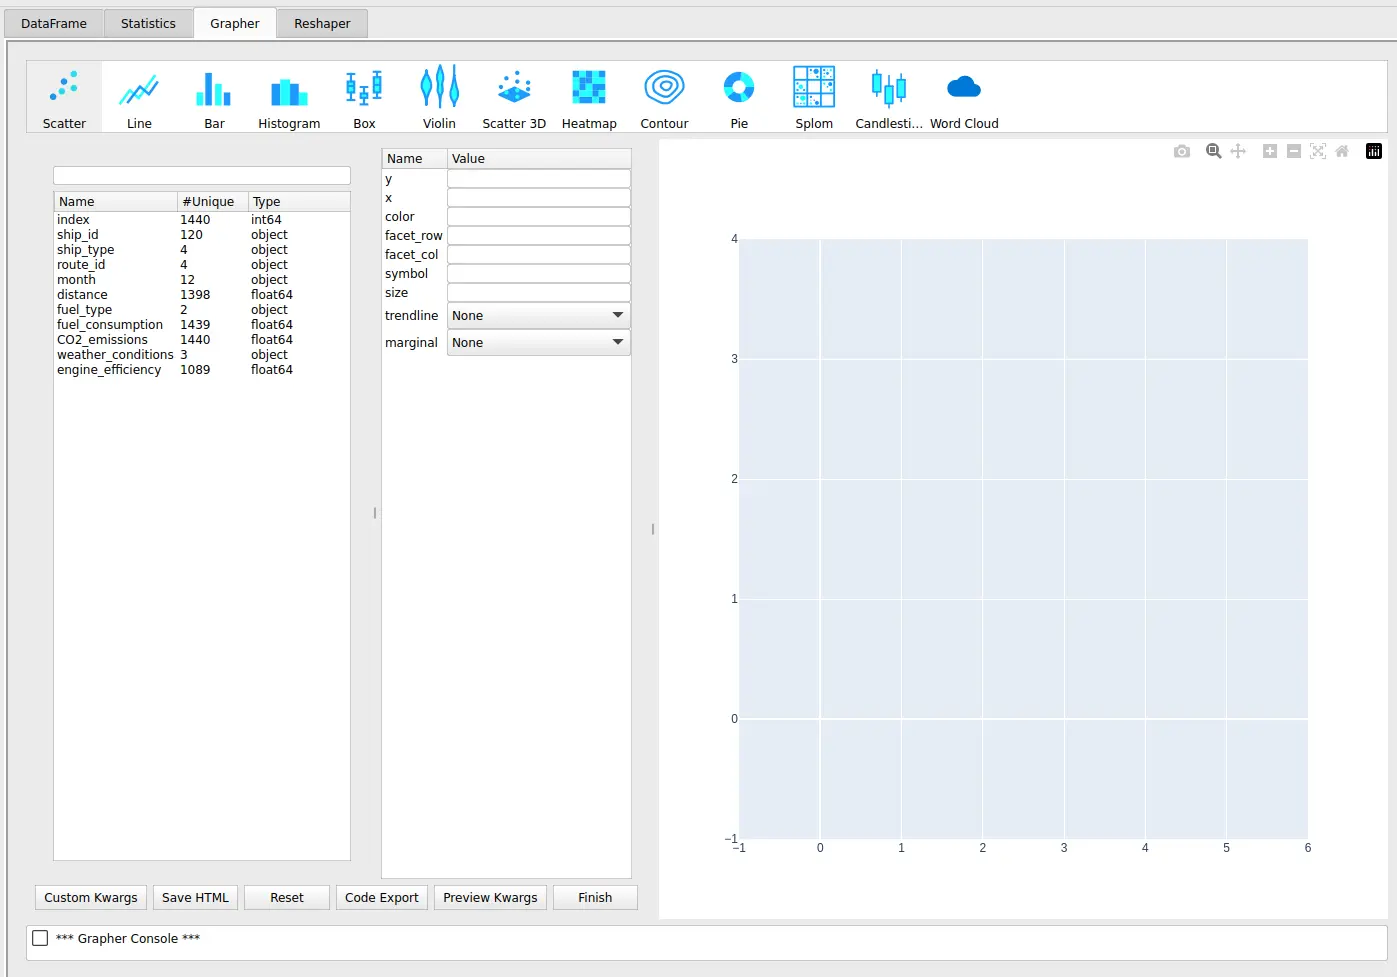Select the route_id column row

[202, 265]
